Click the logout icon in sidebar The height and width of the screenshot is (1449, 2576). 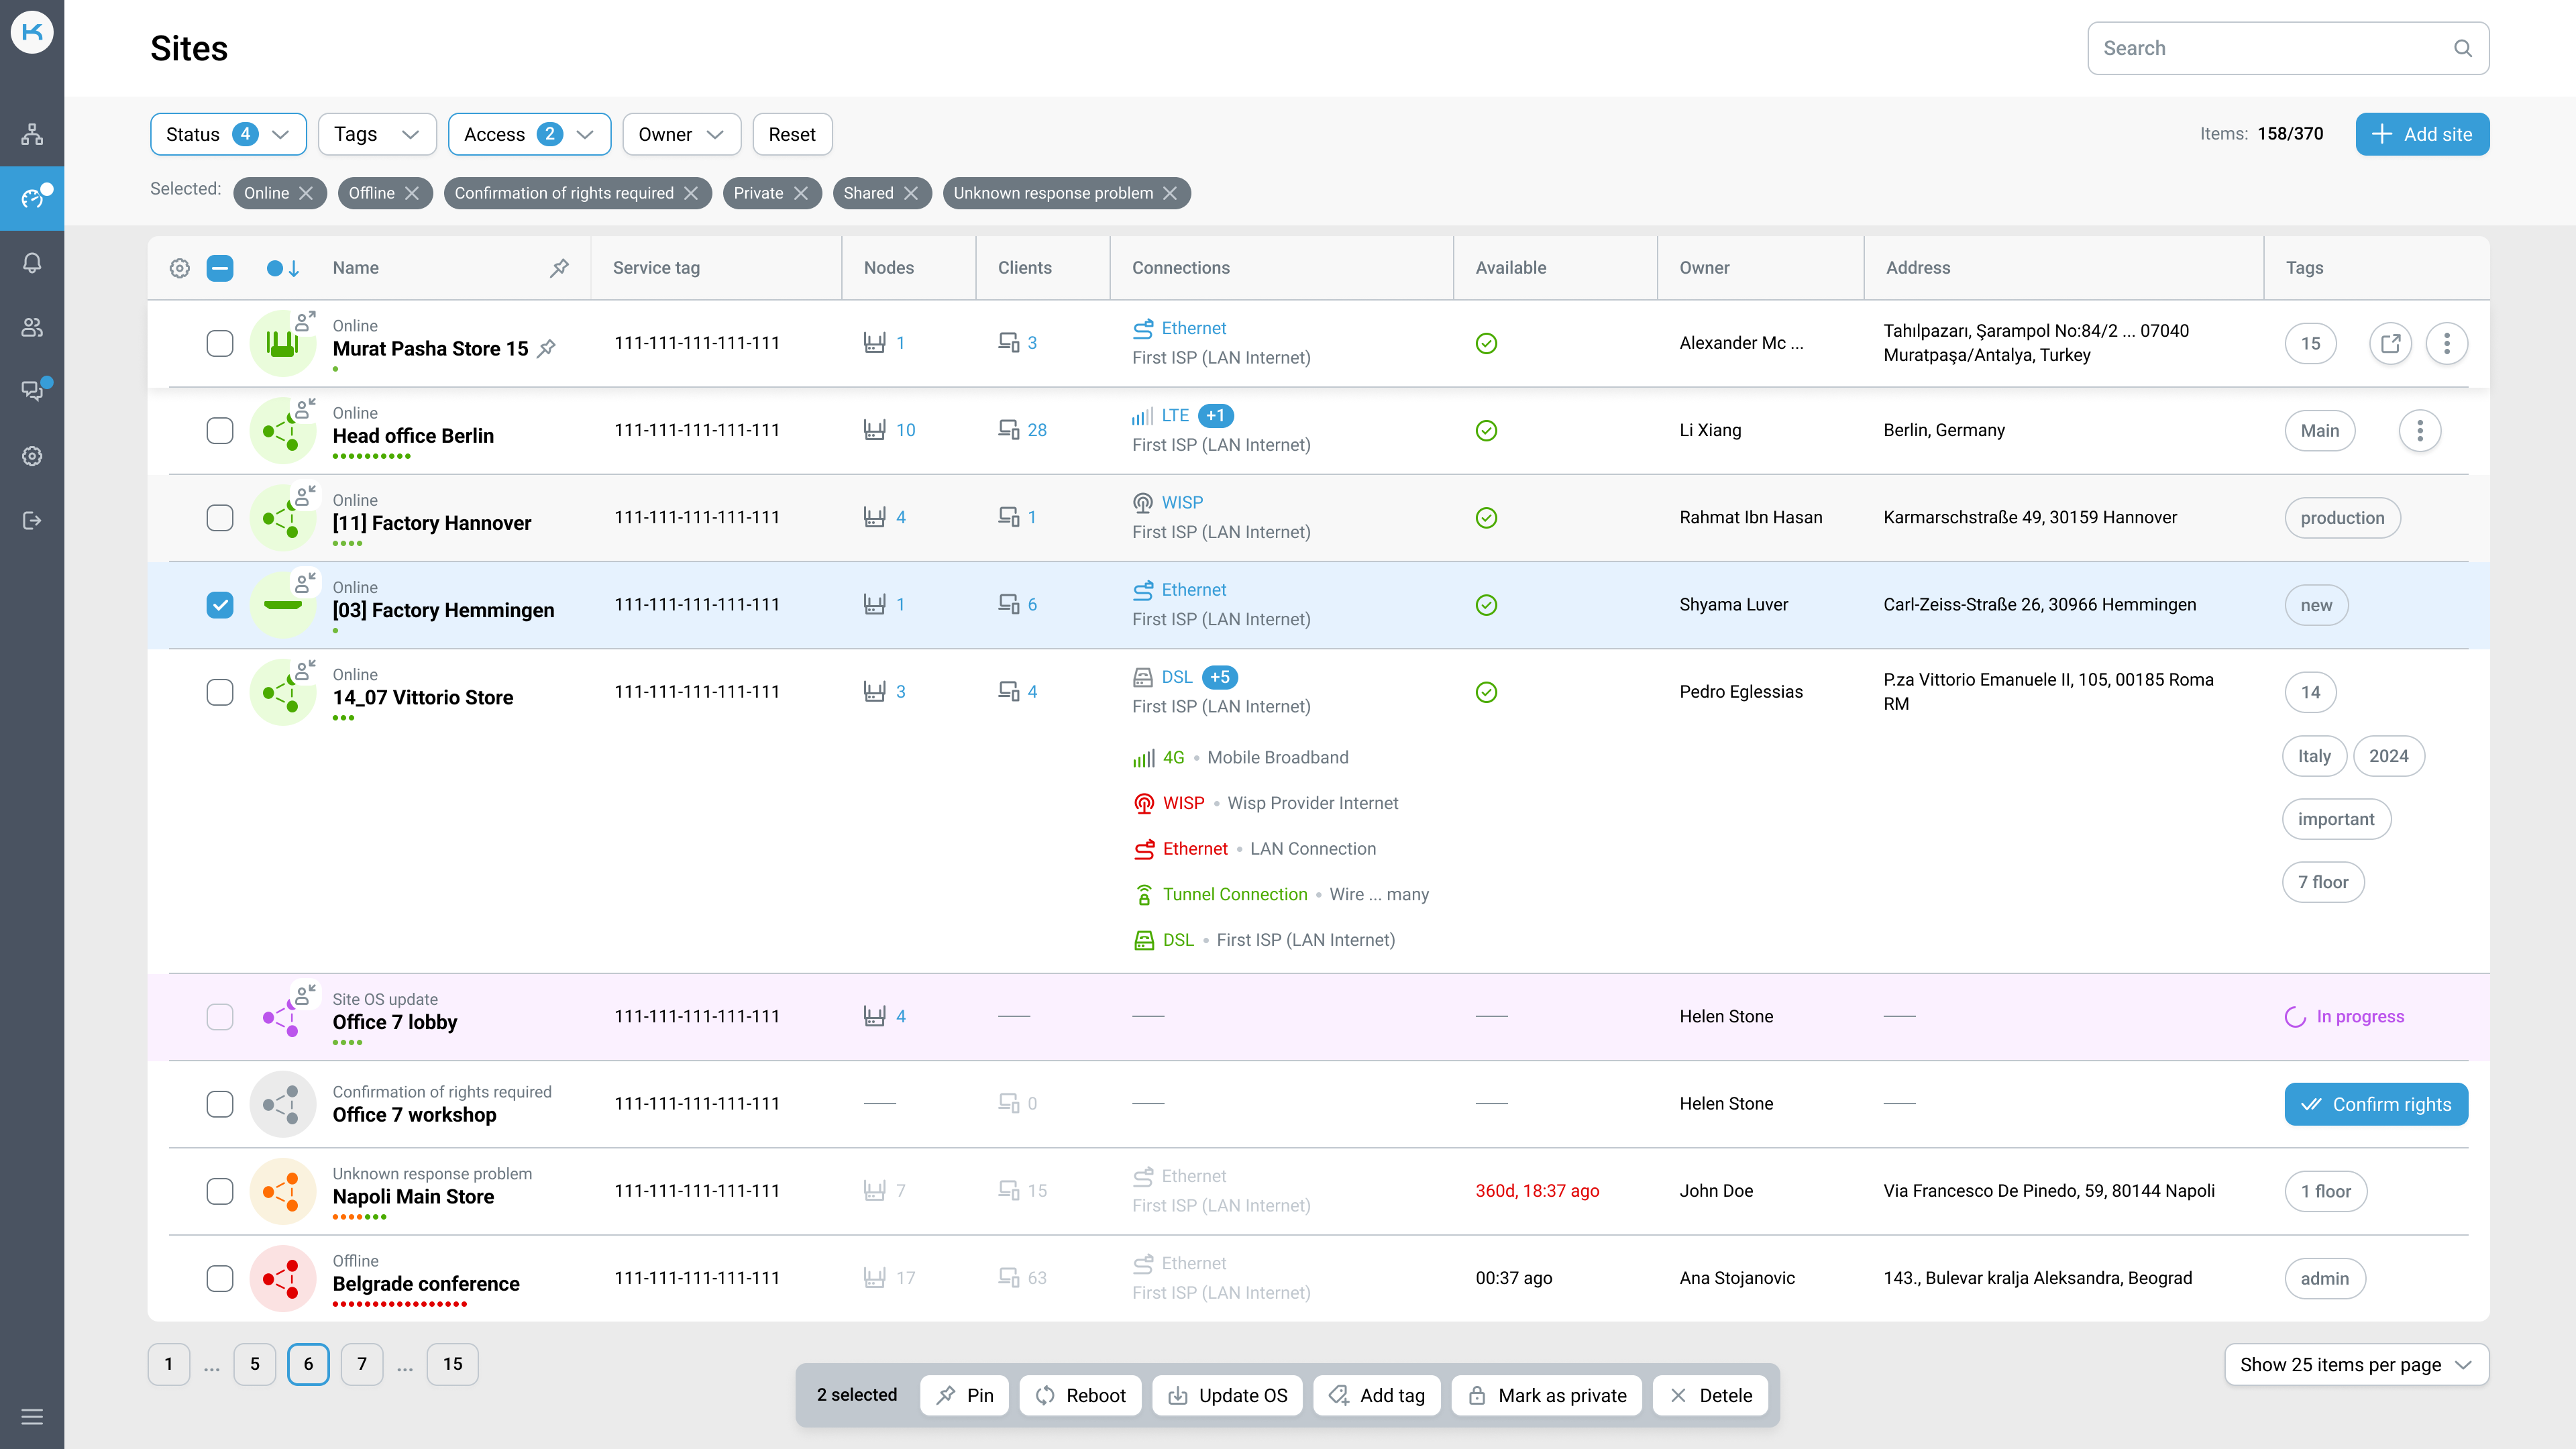tap(32, 520)
